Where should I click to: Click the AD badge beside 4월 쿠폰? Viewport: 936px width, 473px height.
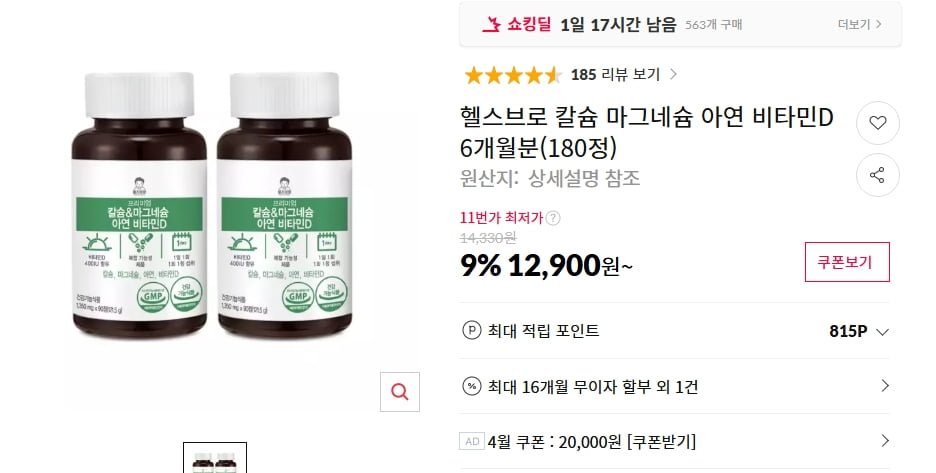(472, 441)
